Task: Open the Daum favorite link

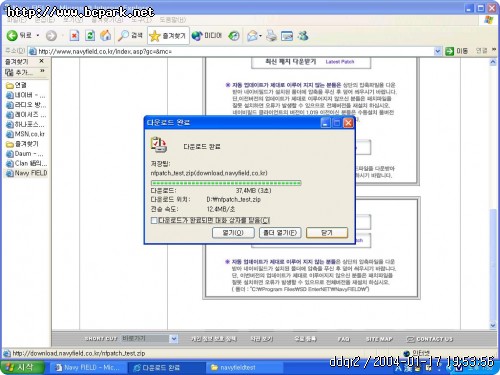Action: (x=25, y=154)
